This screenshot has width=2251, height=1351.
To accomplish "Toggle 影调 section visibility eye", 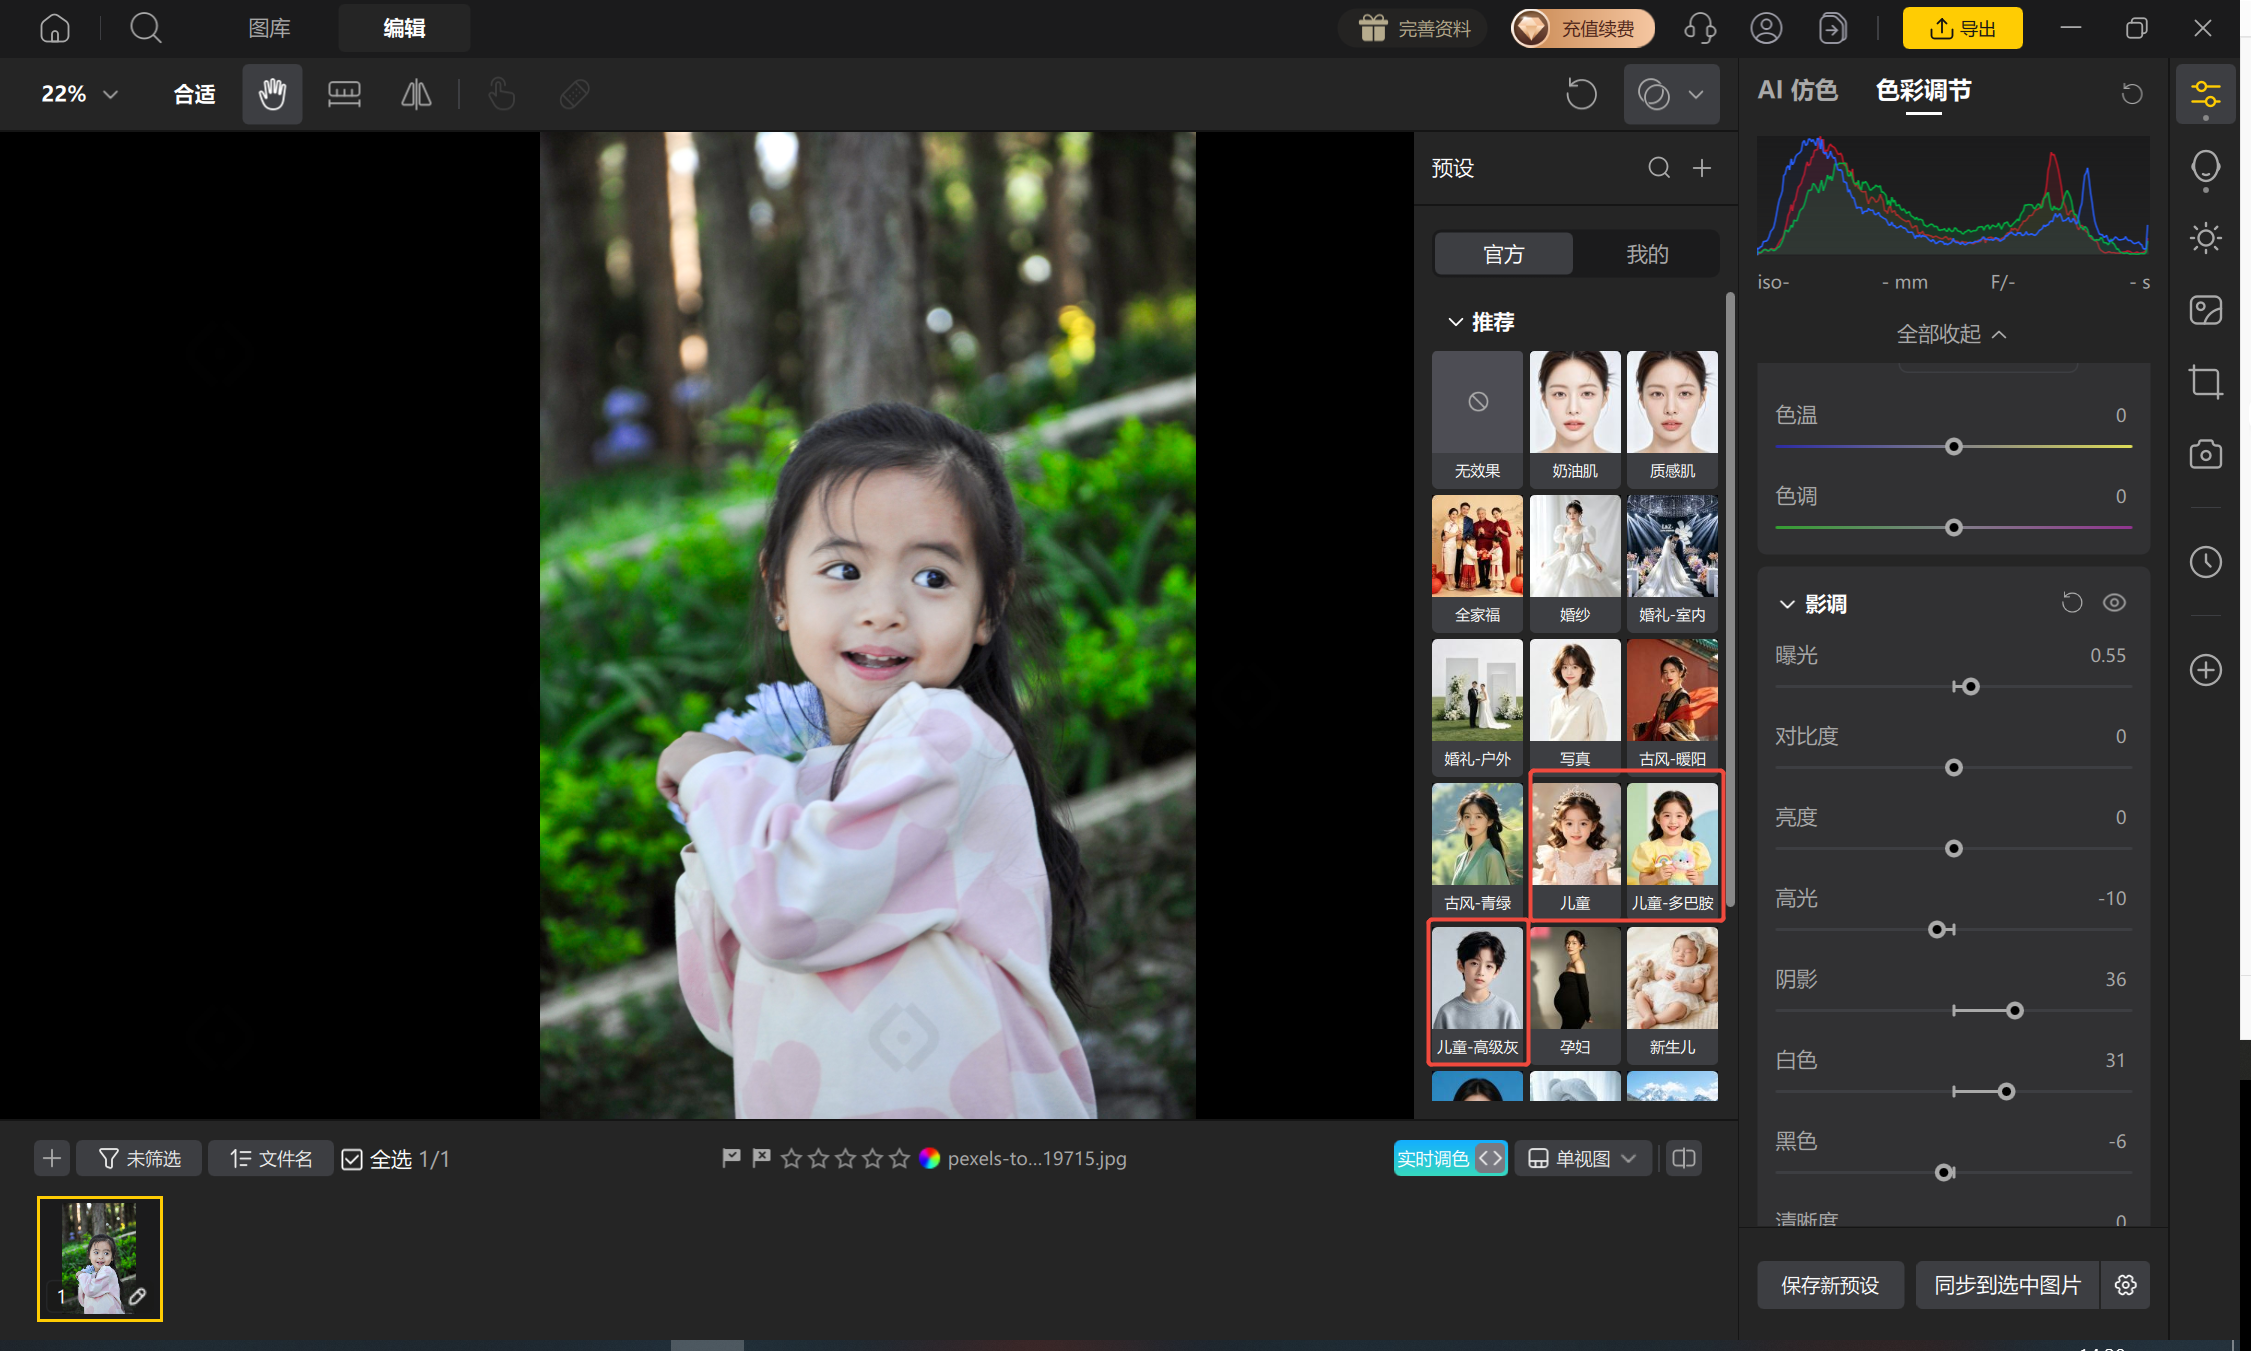I will 2114,603.
